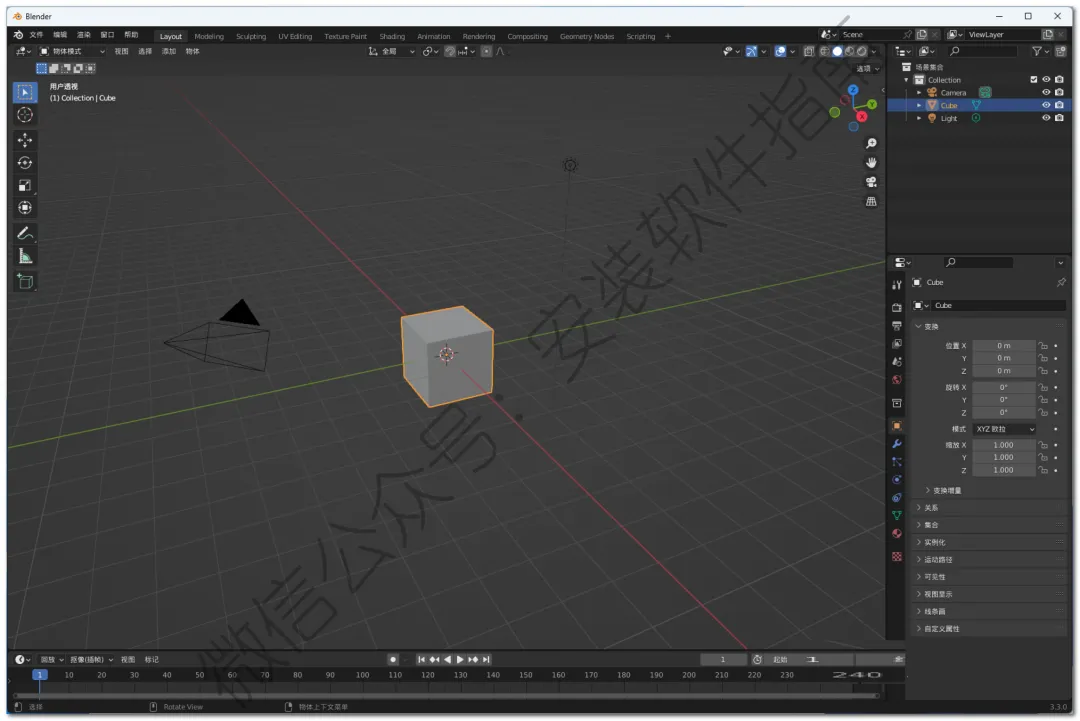Toggle auto keying record button

393,660
